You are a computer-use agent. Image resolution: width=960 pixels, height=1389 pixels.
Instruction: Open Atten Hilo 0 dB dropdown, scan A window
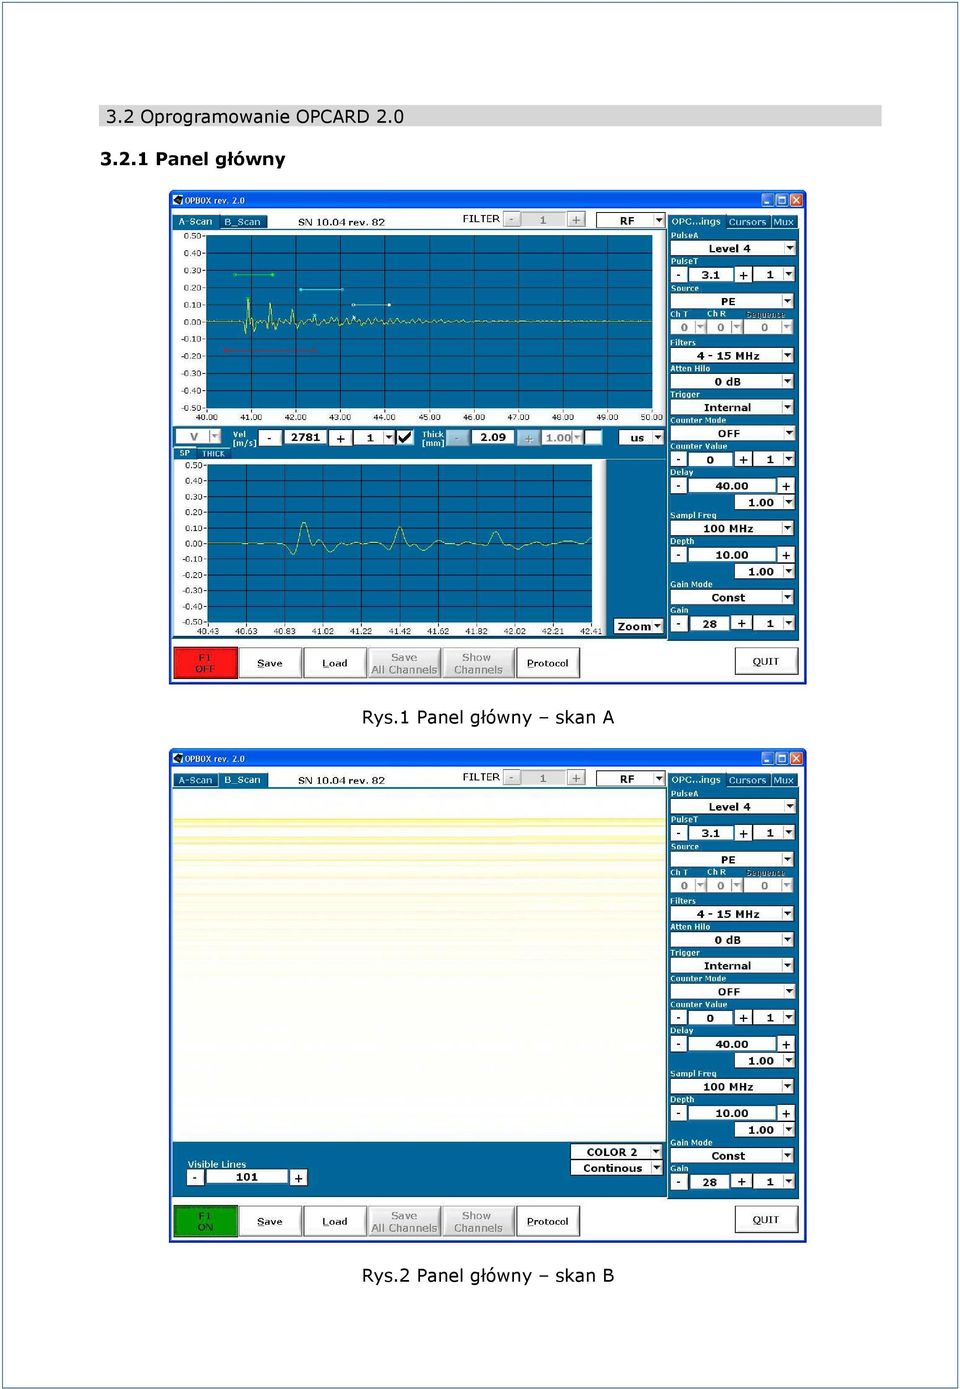pyautogui.click(x=789, y=381)
